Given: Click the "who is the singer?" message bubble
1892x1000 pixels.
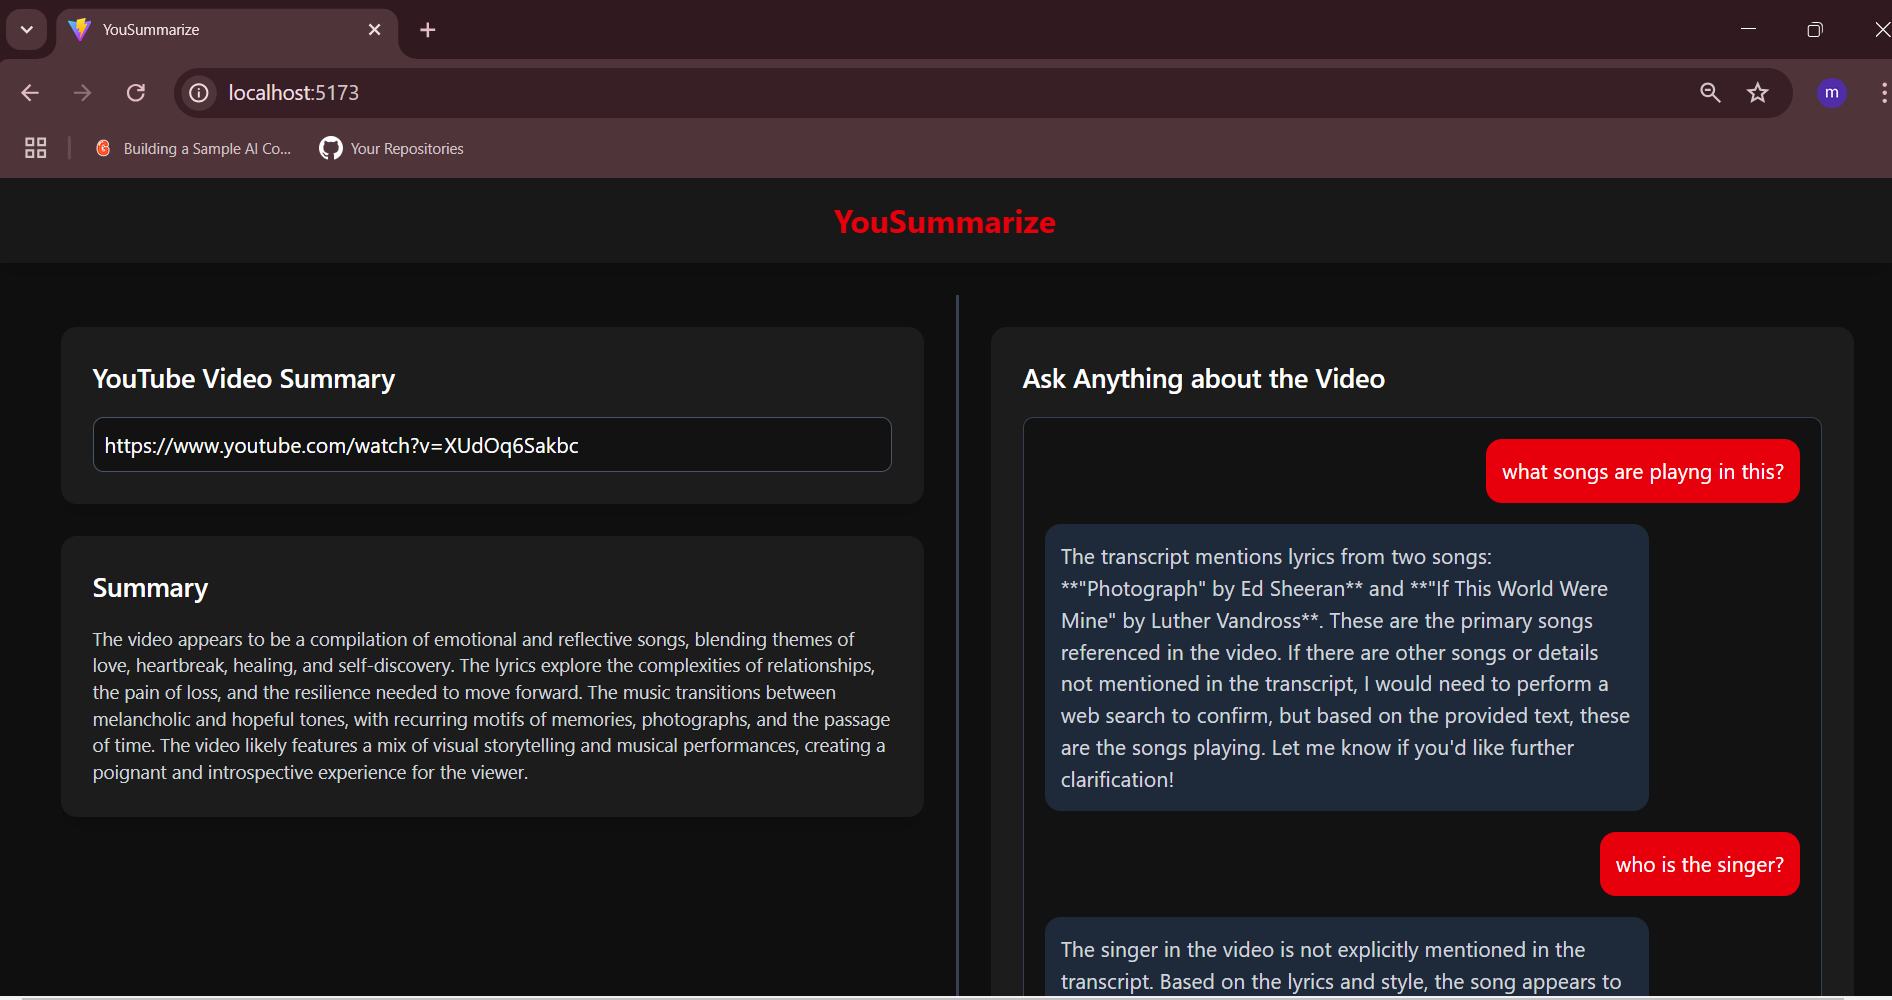Looking at the screenshot, I should (x=1699, y=865).
